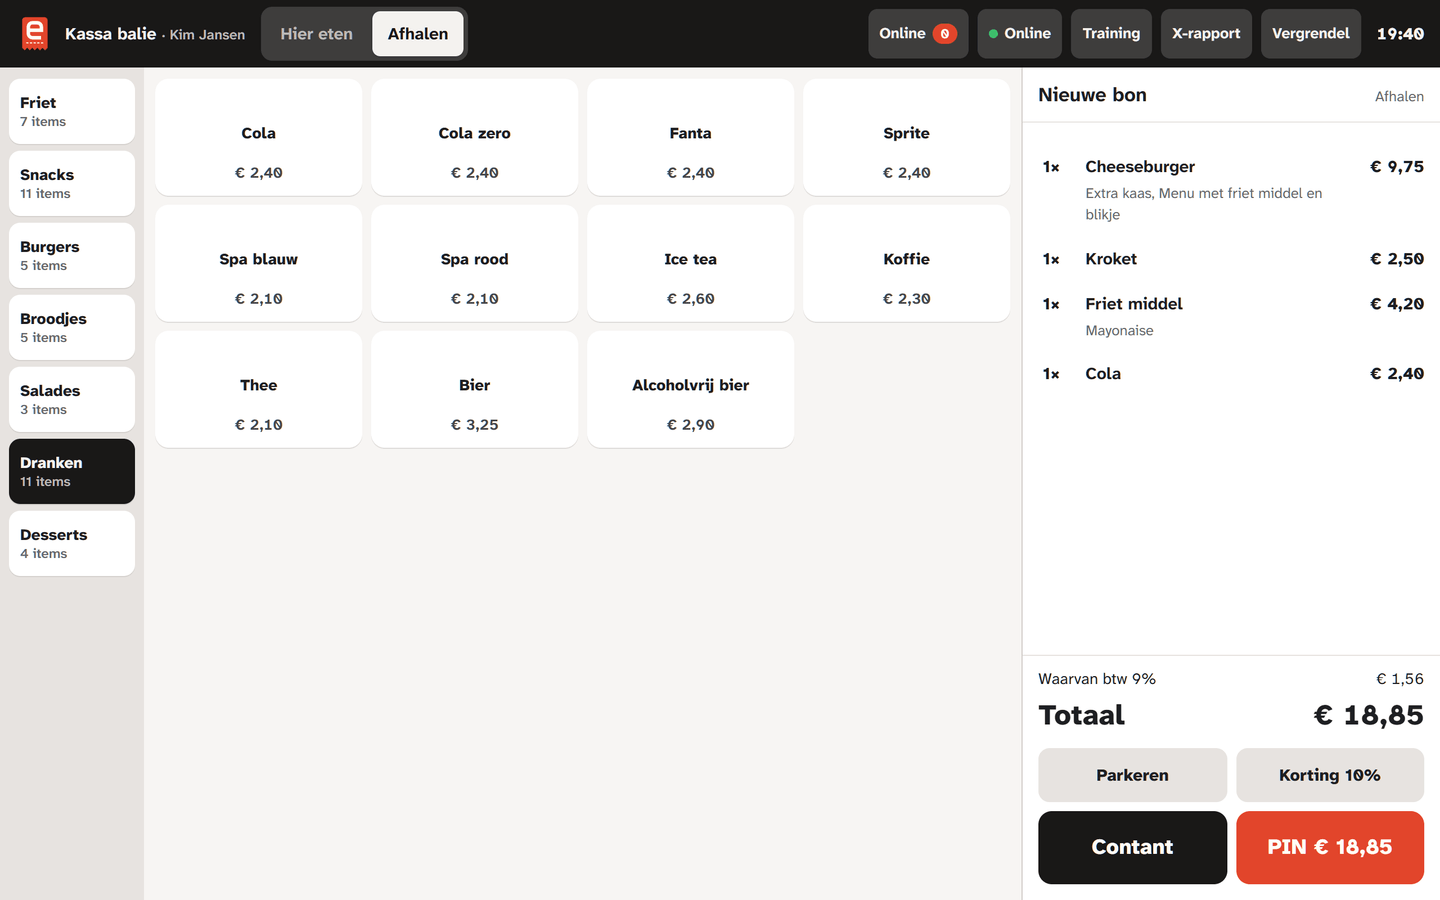Image resolution: width=1440 pixels, height=900 pixels.
Task: Open the Salades category
Action: point(72,399)
